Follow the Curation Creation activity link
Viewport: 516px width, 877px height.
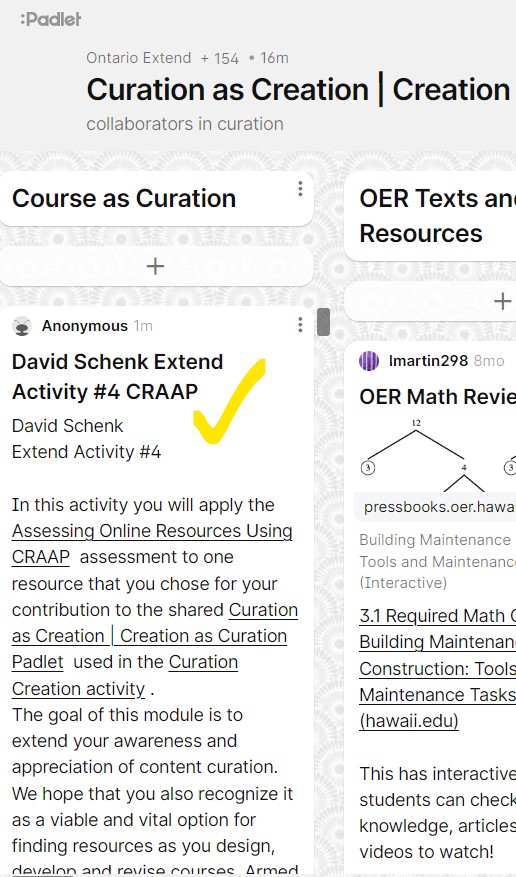125,675
